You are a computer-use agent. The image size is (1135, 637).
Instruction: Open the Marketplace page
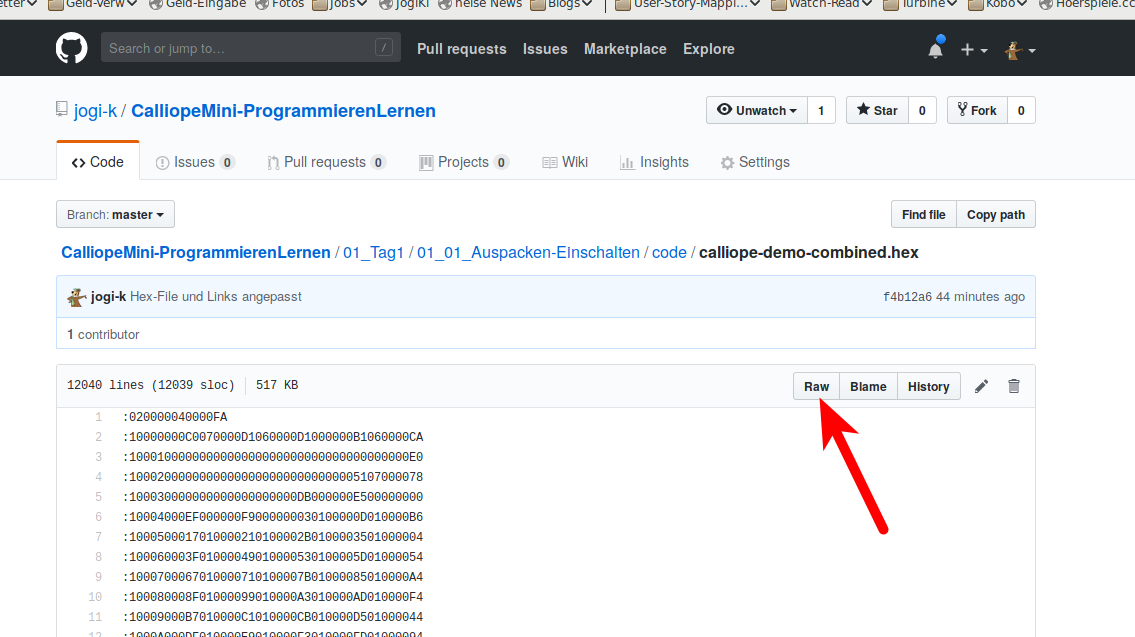coord(625,48)
